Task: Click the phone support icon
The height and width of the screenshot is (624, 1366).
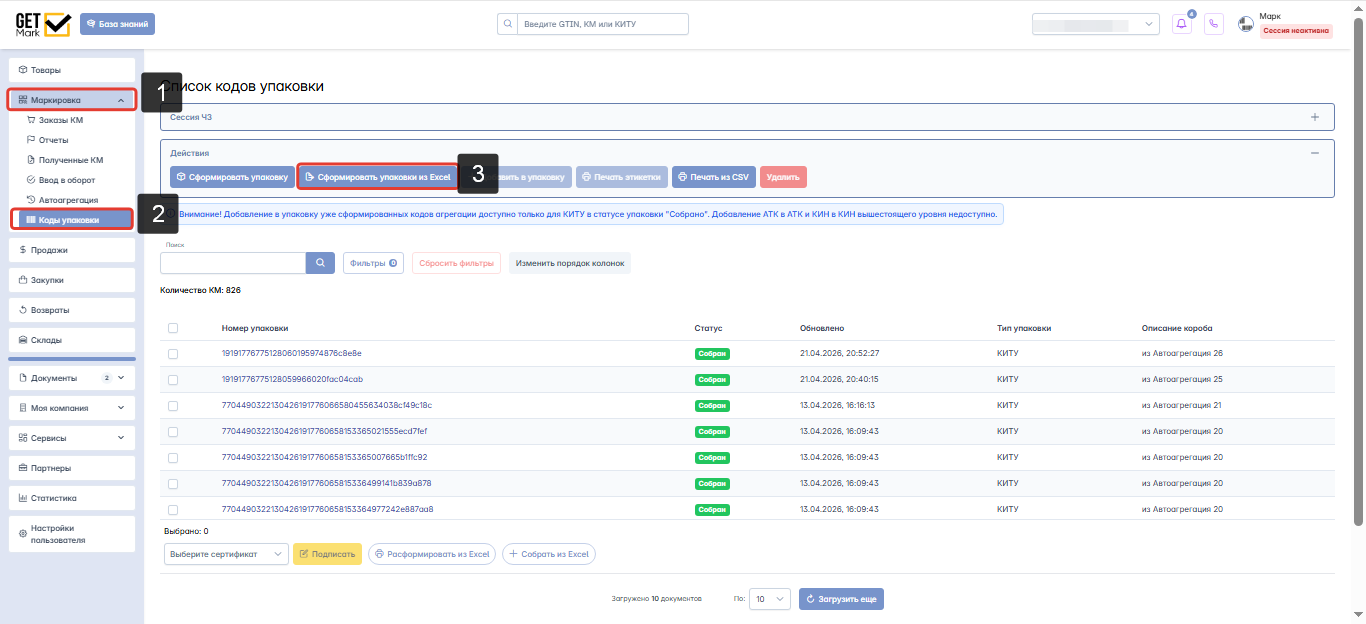Action: coord(1214,24)
